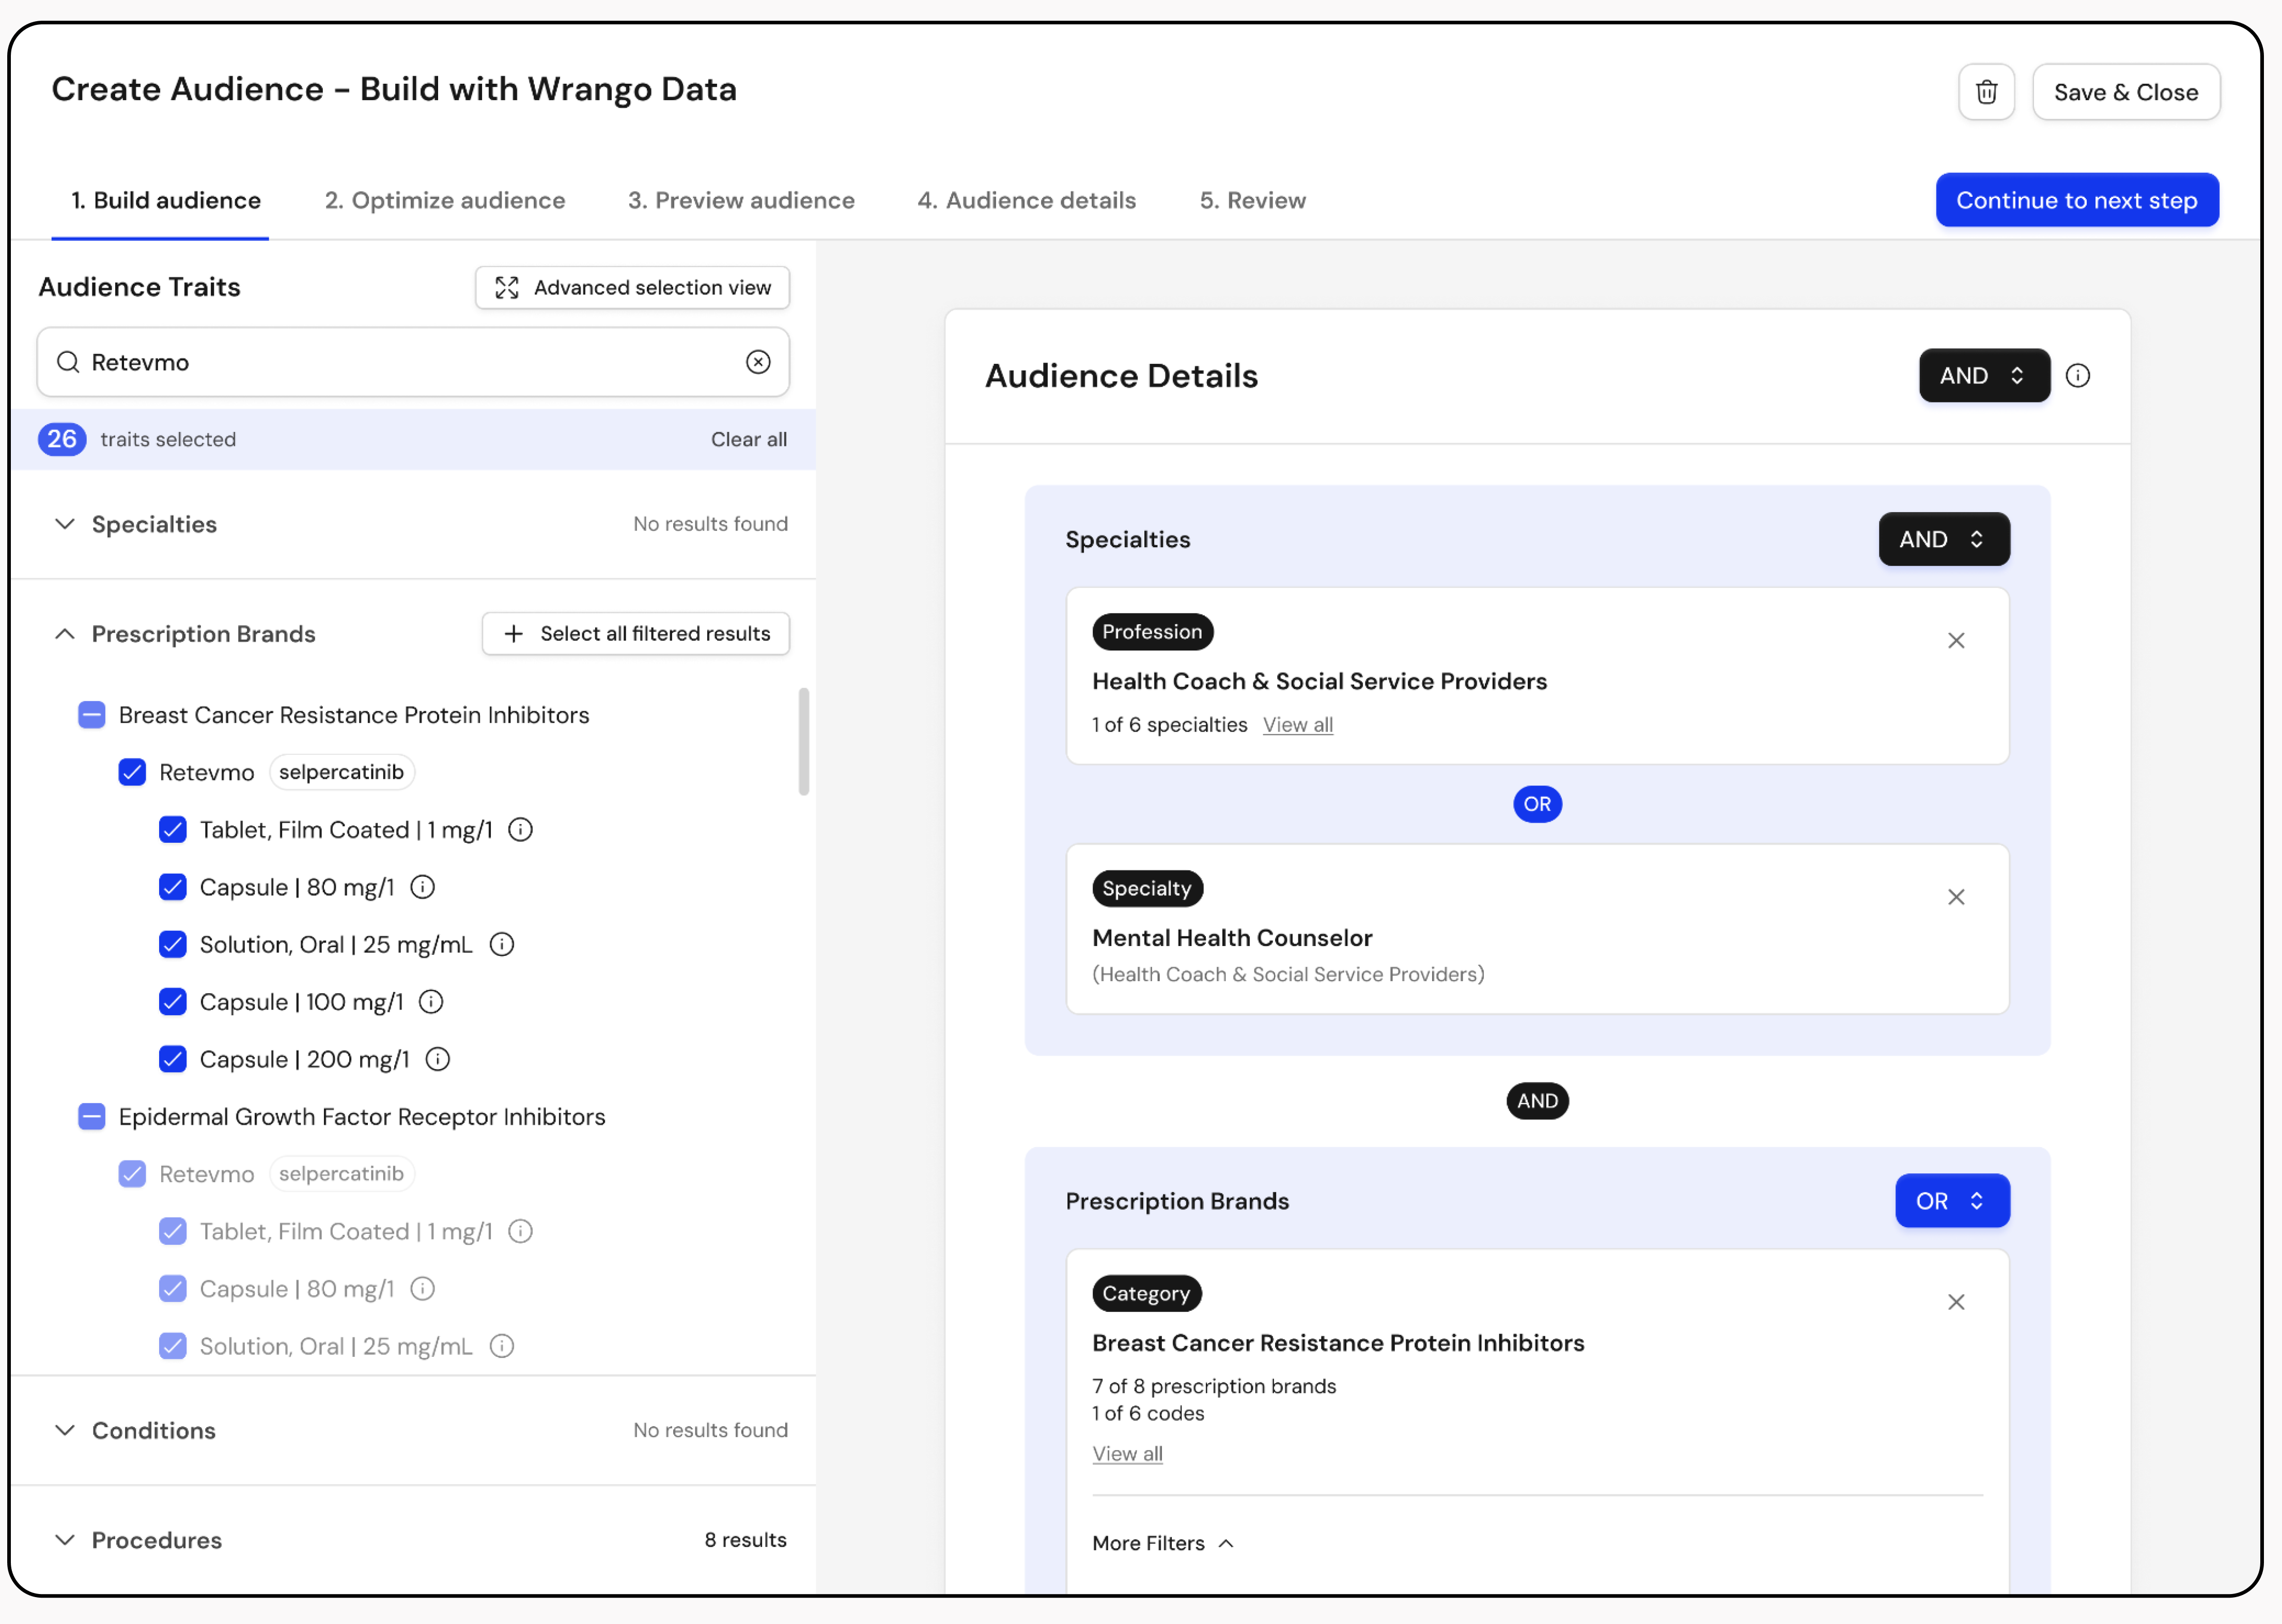This screenshot has height=1624, width=2282.
Task: Go to the Review tab
Action: pos(1252,201)
